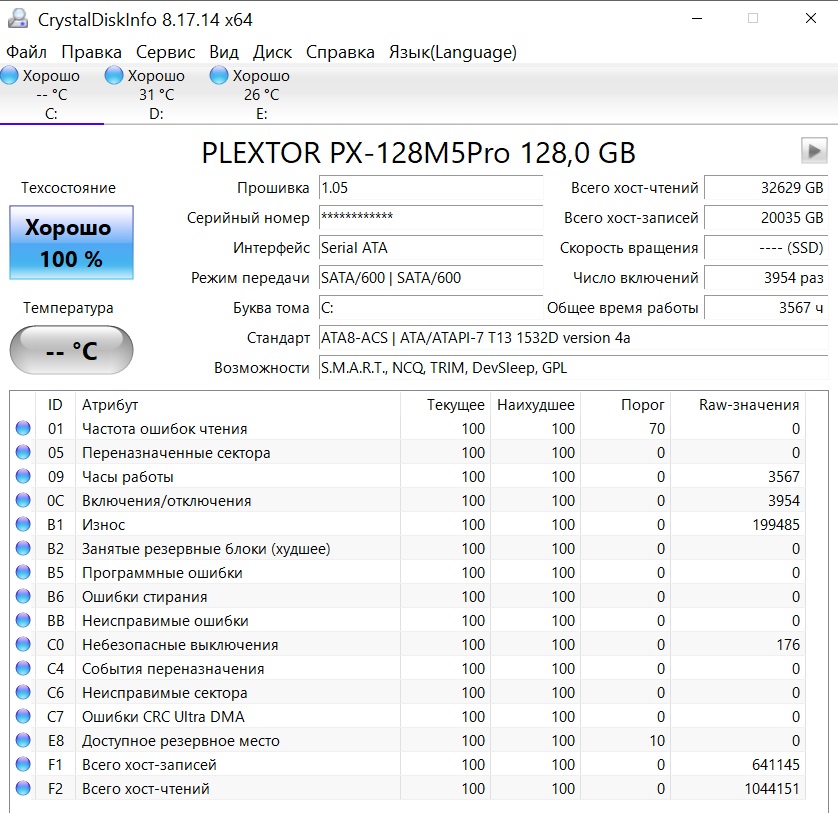Click the CrystalDiskInfo app icon in title bar
The image size is (838, 813).
17,18
